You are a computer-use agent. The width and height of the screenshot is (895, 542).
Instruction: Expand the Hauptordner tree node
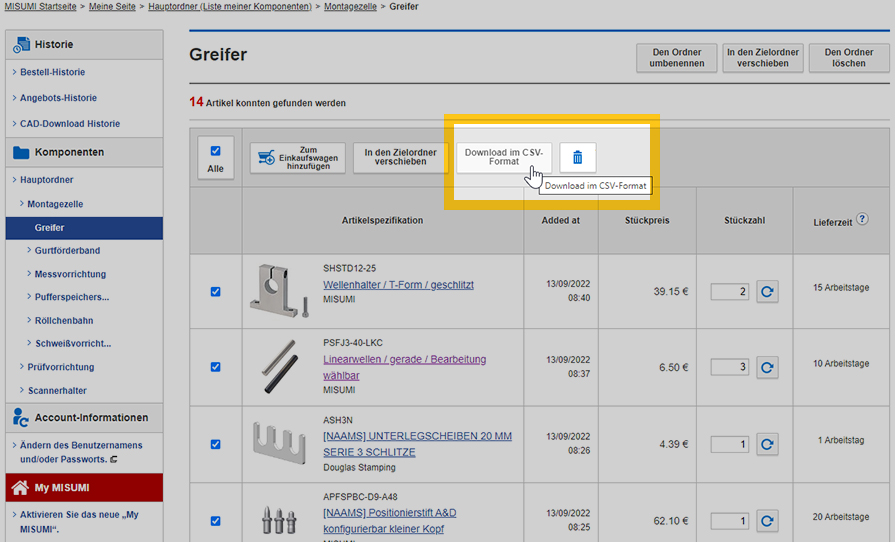click(14, 180)
